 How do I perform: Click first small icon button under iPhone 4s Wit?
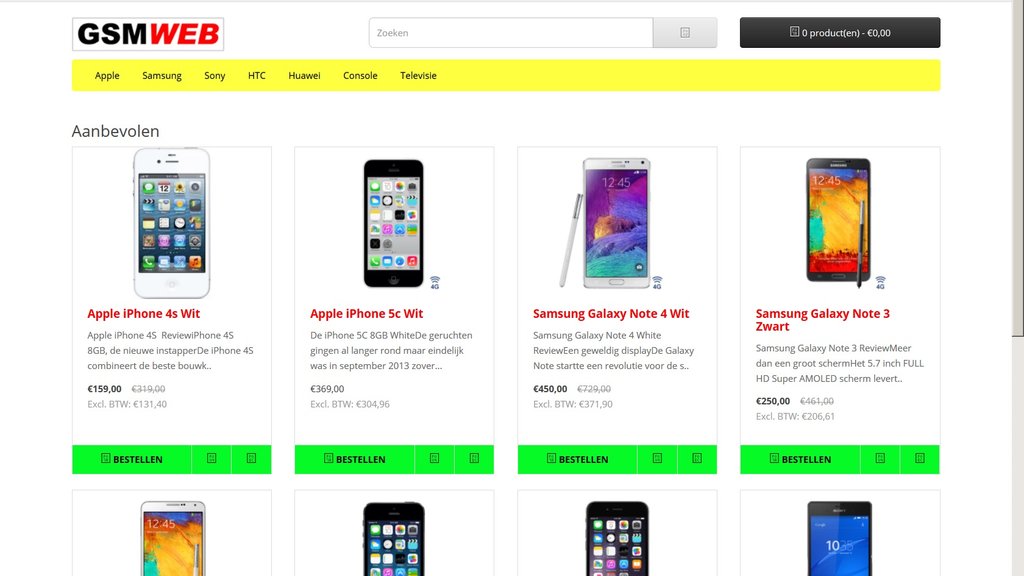(212, 459)
